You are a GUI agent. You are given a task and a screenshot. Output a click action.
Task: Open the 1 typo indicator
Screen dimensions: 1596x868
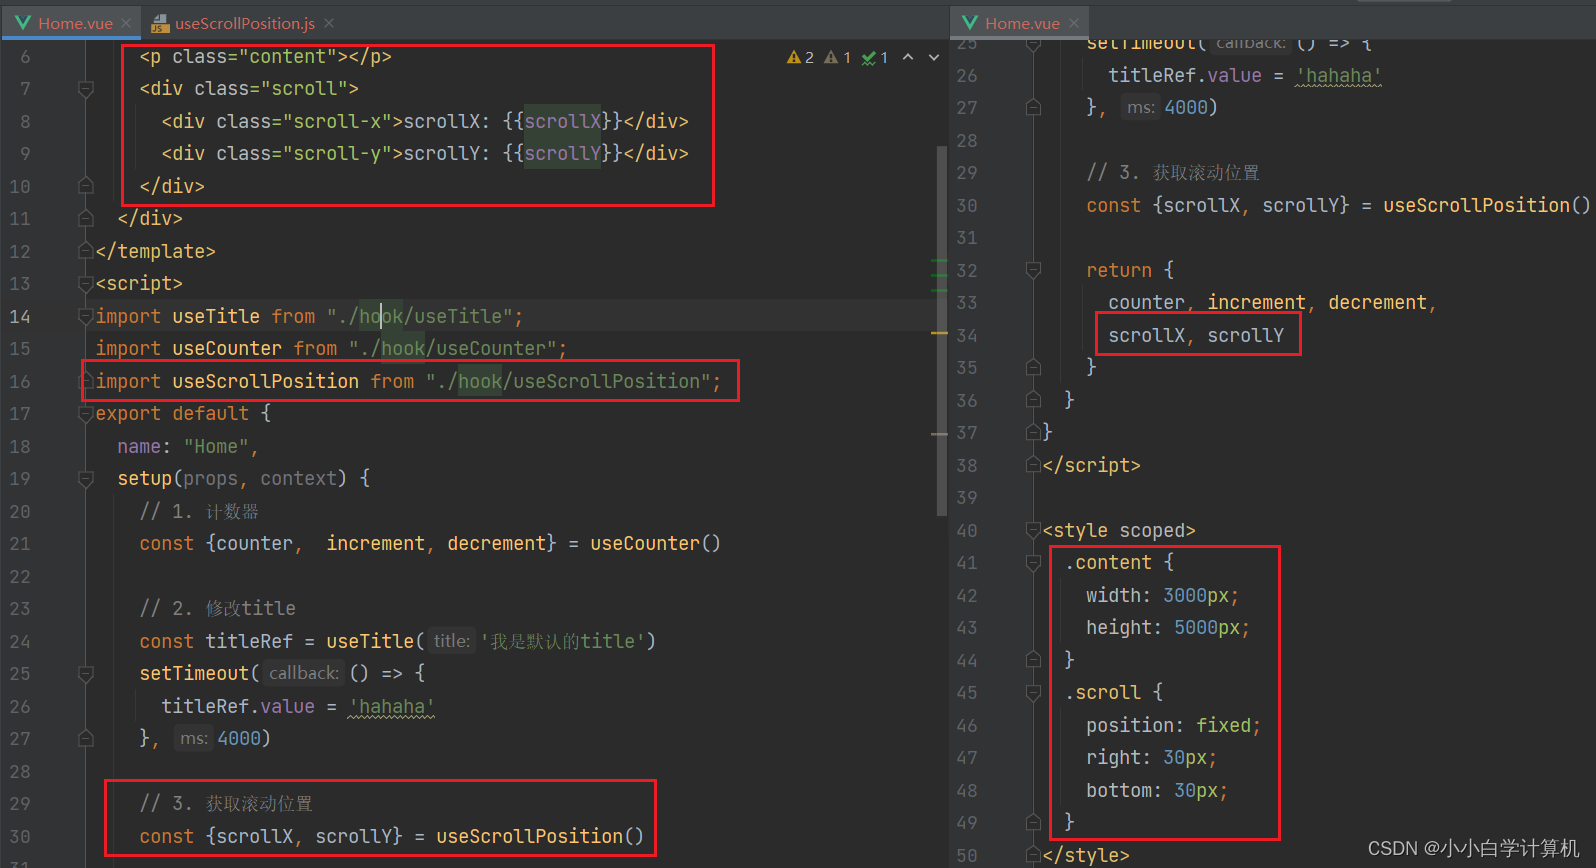pyautogui.click(x=875, y=58)
